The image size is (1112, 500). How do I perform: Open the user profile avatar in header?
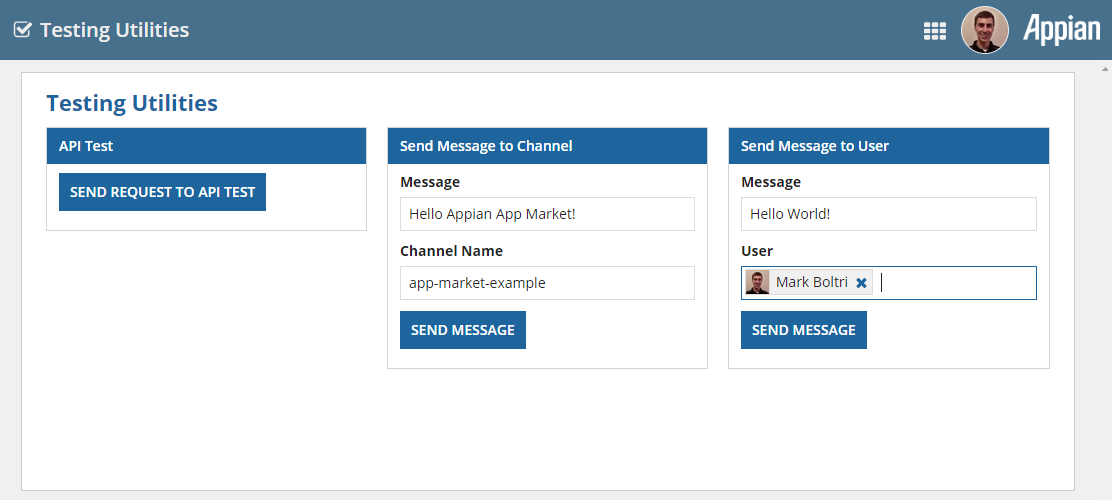(984, 30)
